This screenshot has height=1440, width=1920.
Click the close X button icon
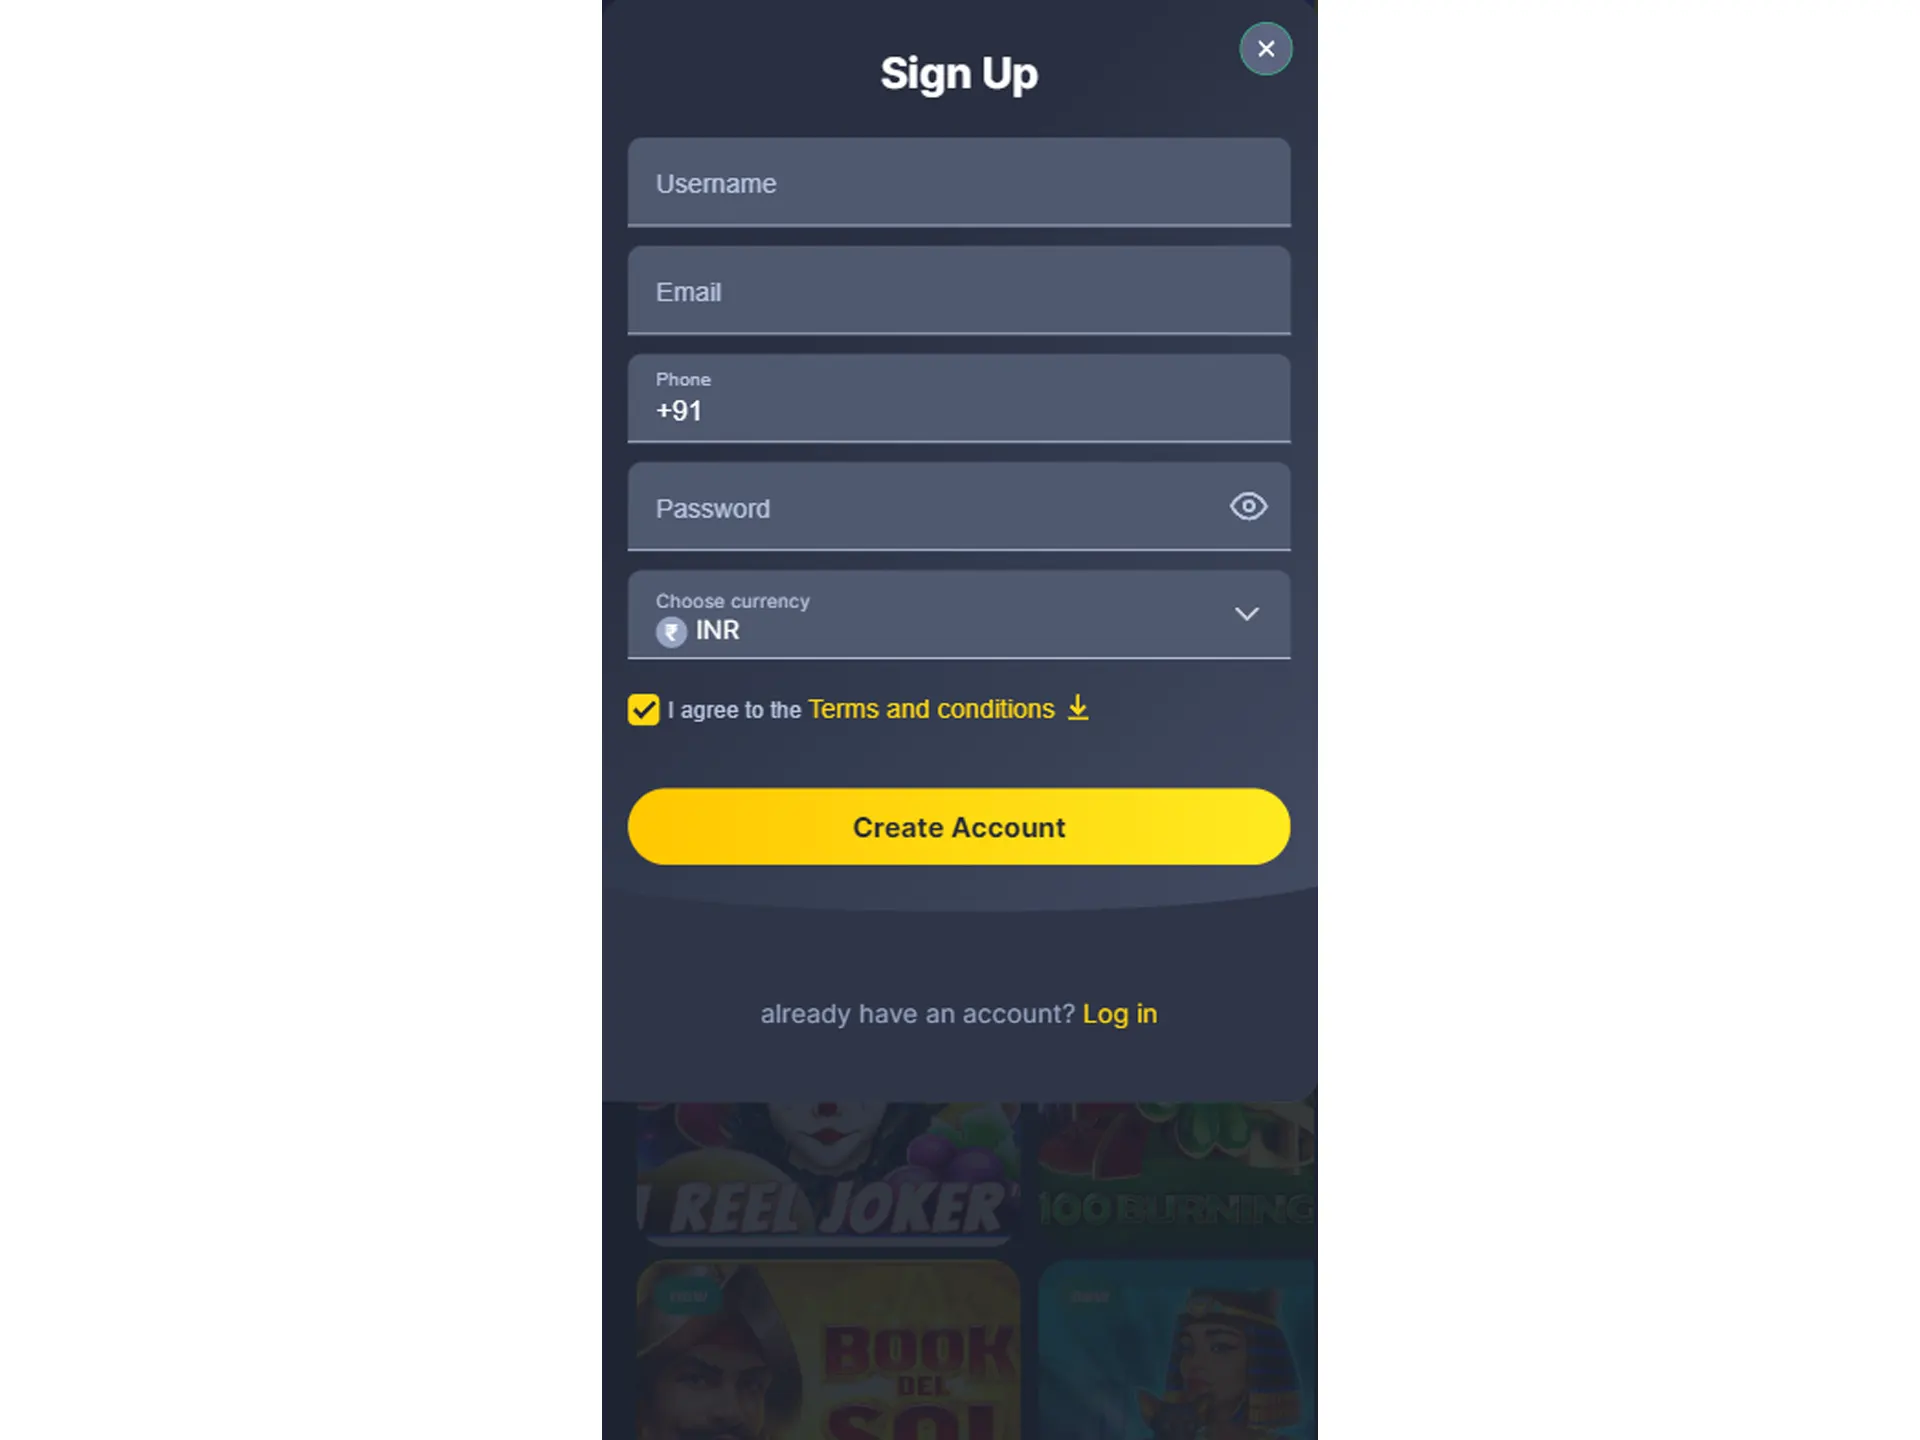coord(1265,48)
